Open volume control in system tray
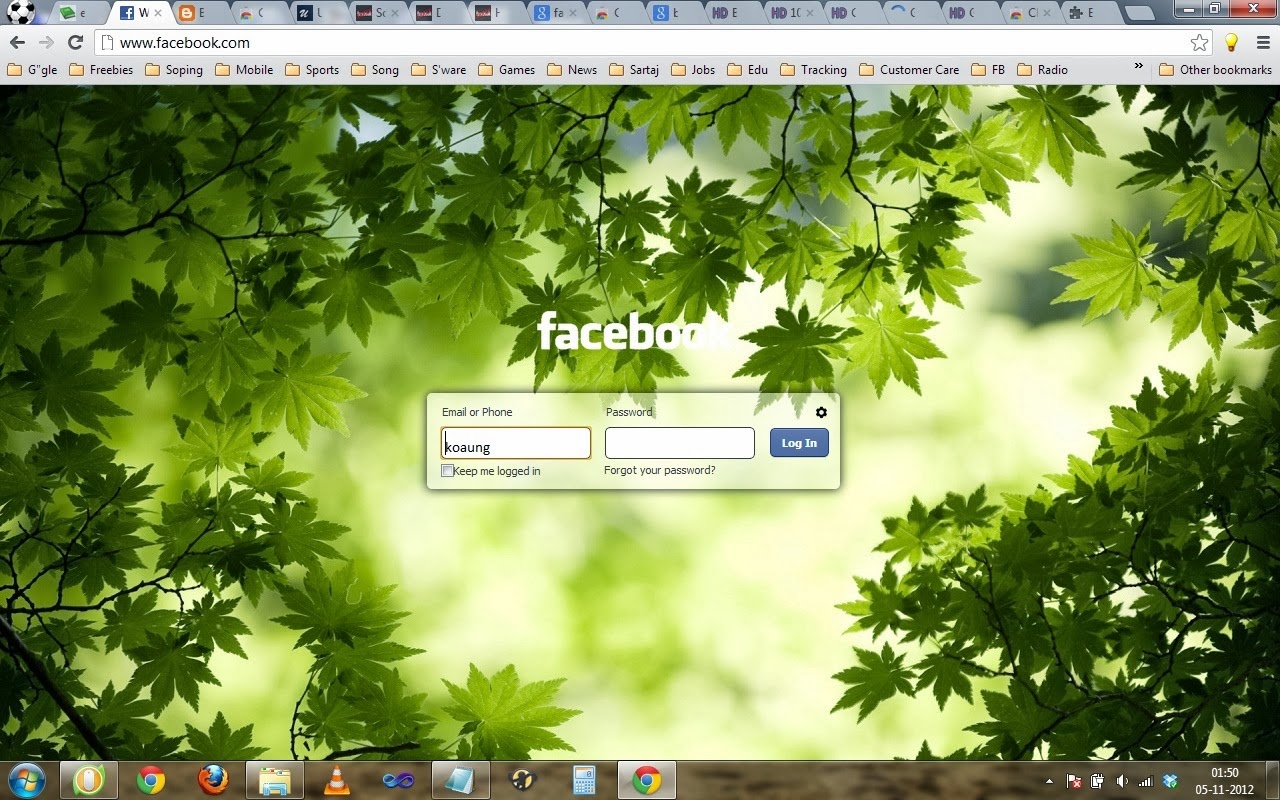The height and width of the screenshot is (800, 1280). [x=1121, y=781]
